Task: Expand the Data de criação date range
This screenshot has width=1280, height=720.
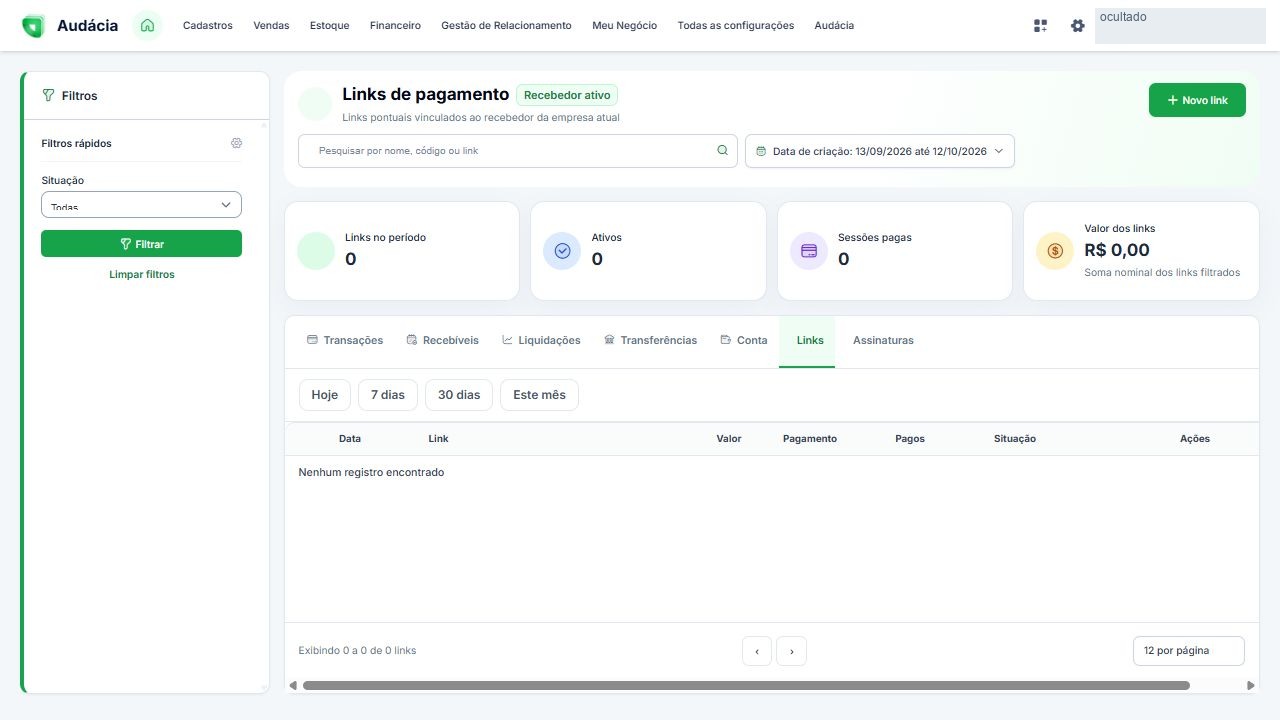Action: click(880, 151)
